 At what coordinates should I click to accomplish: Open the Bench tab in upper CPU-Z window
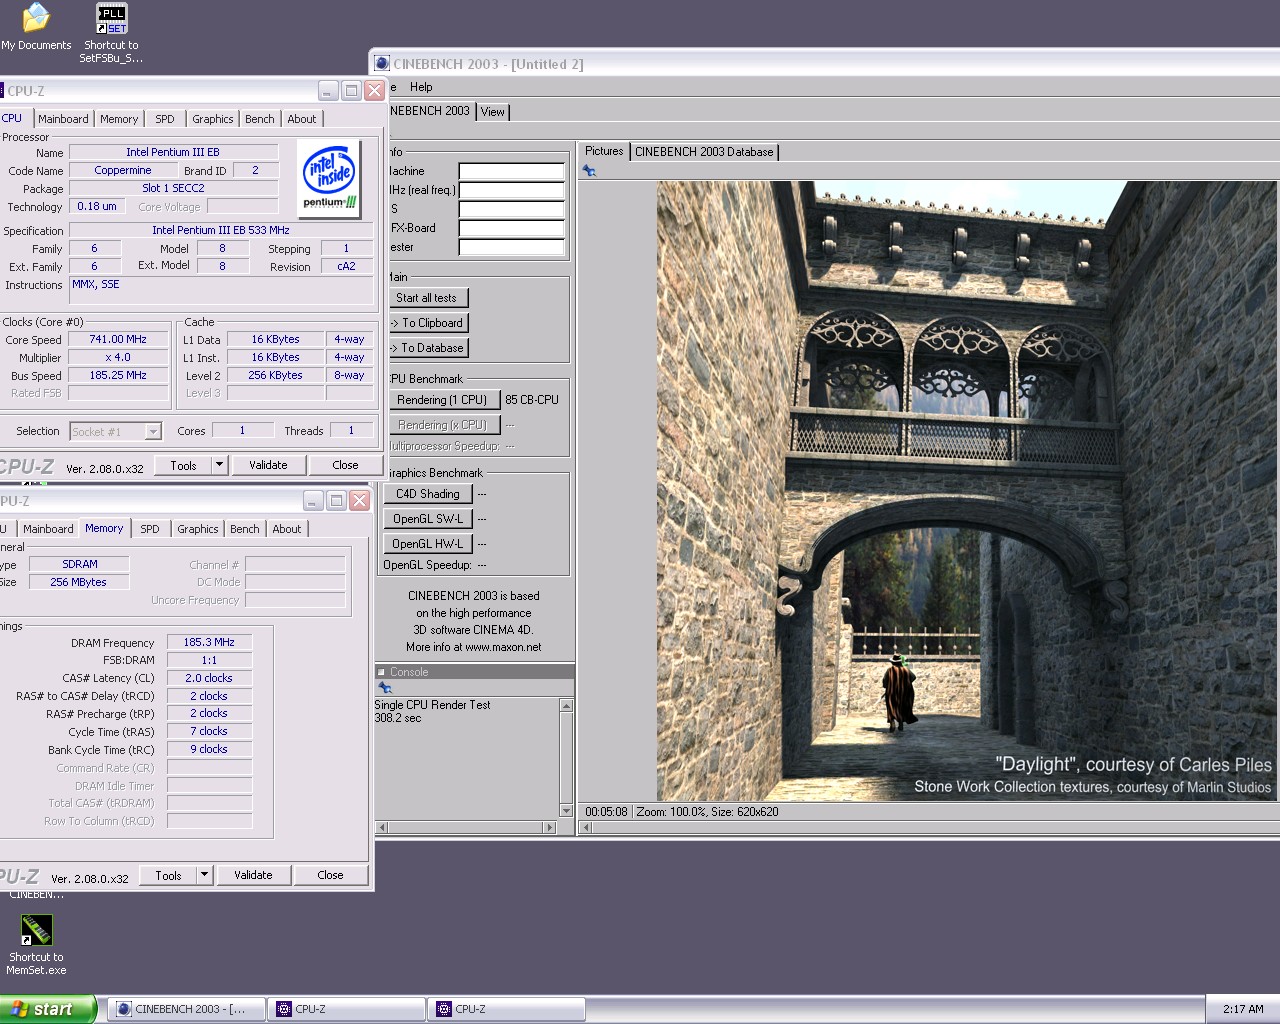pos(260,119)
